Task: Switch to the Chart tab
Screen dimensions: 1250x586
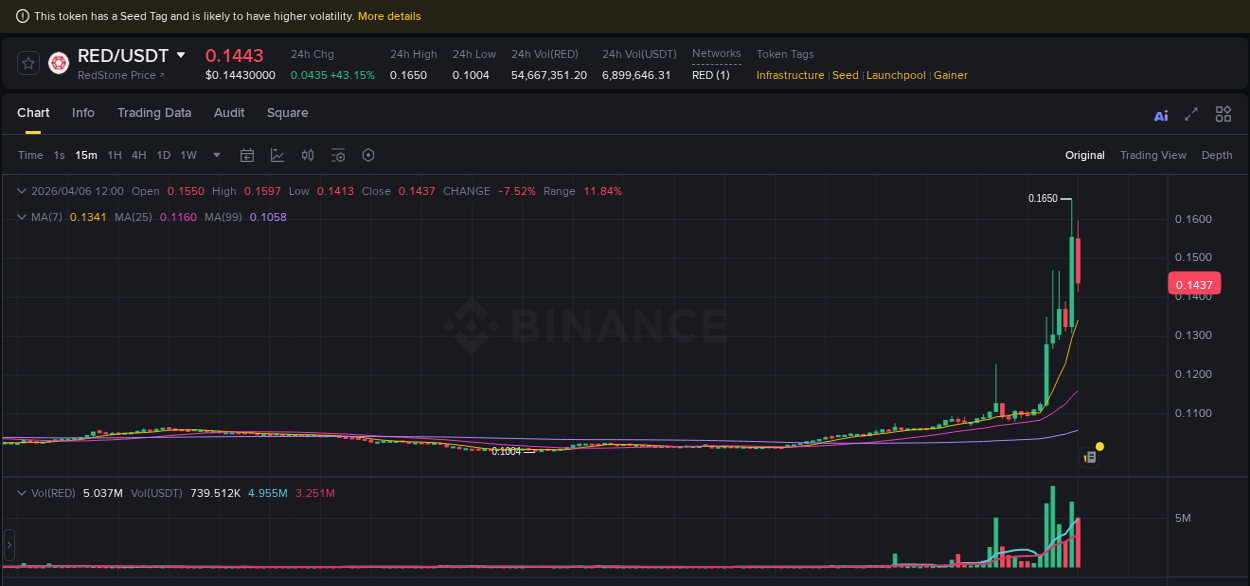Action: 33,113
